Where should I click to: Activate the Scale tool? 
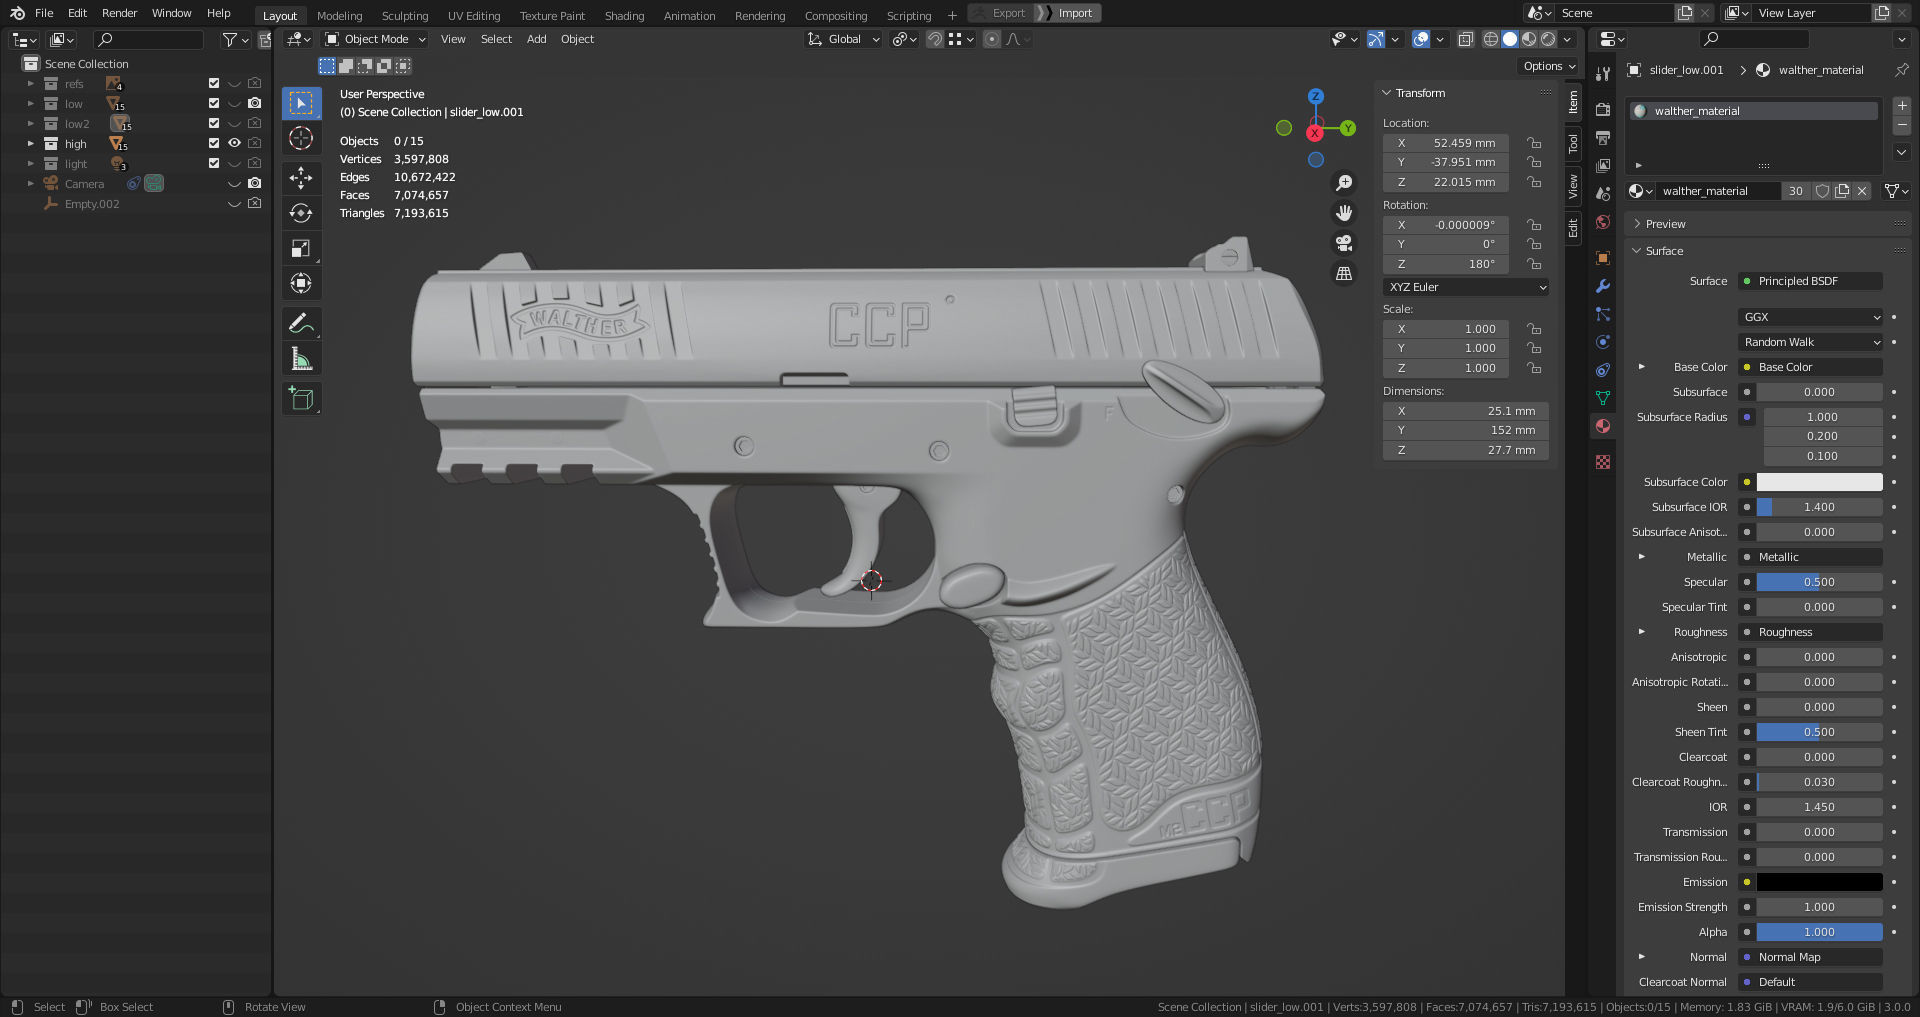point(301,248)
